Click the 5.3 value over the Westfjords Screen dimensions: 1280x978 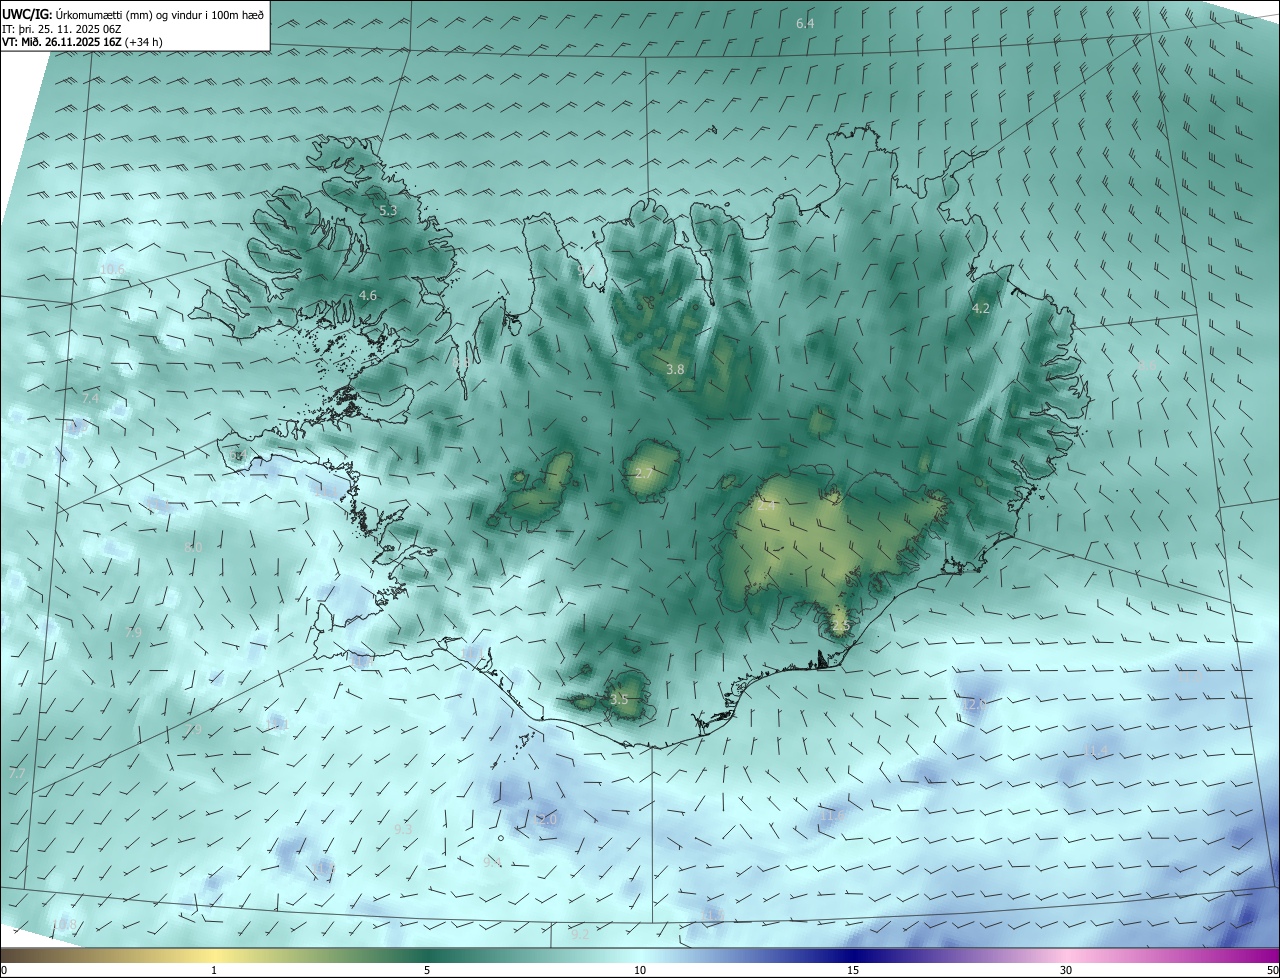click(388, 211)
